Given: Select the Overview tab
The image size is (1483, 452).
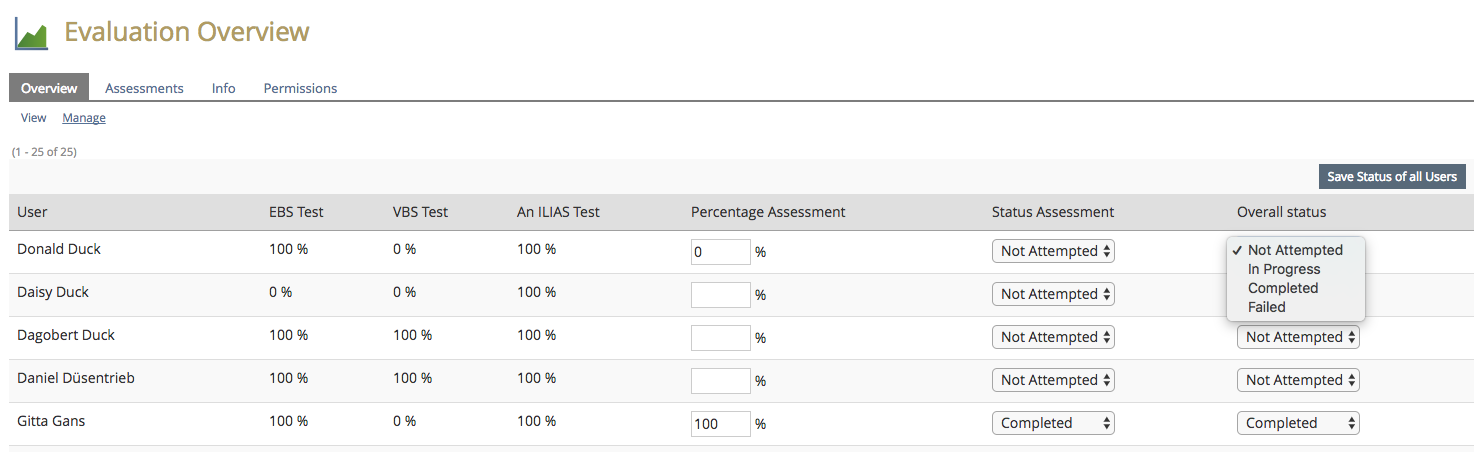Looking at the screenshot, I should point(49,88).
